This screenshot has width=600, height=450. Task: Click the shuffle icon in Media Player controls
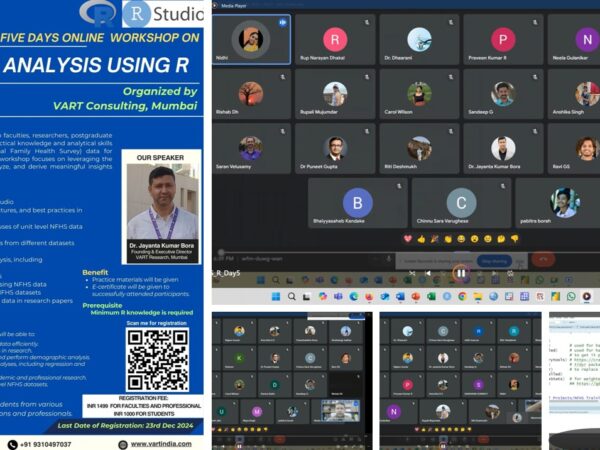[412, 273]
